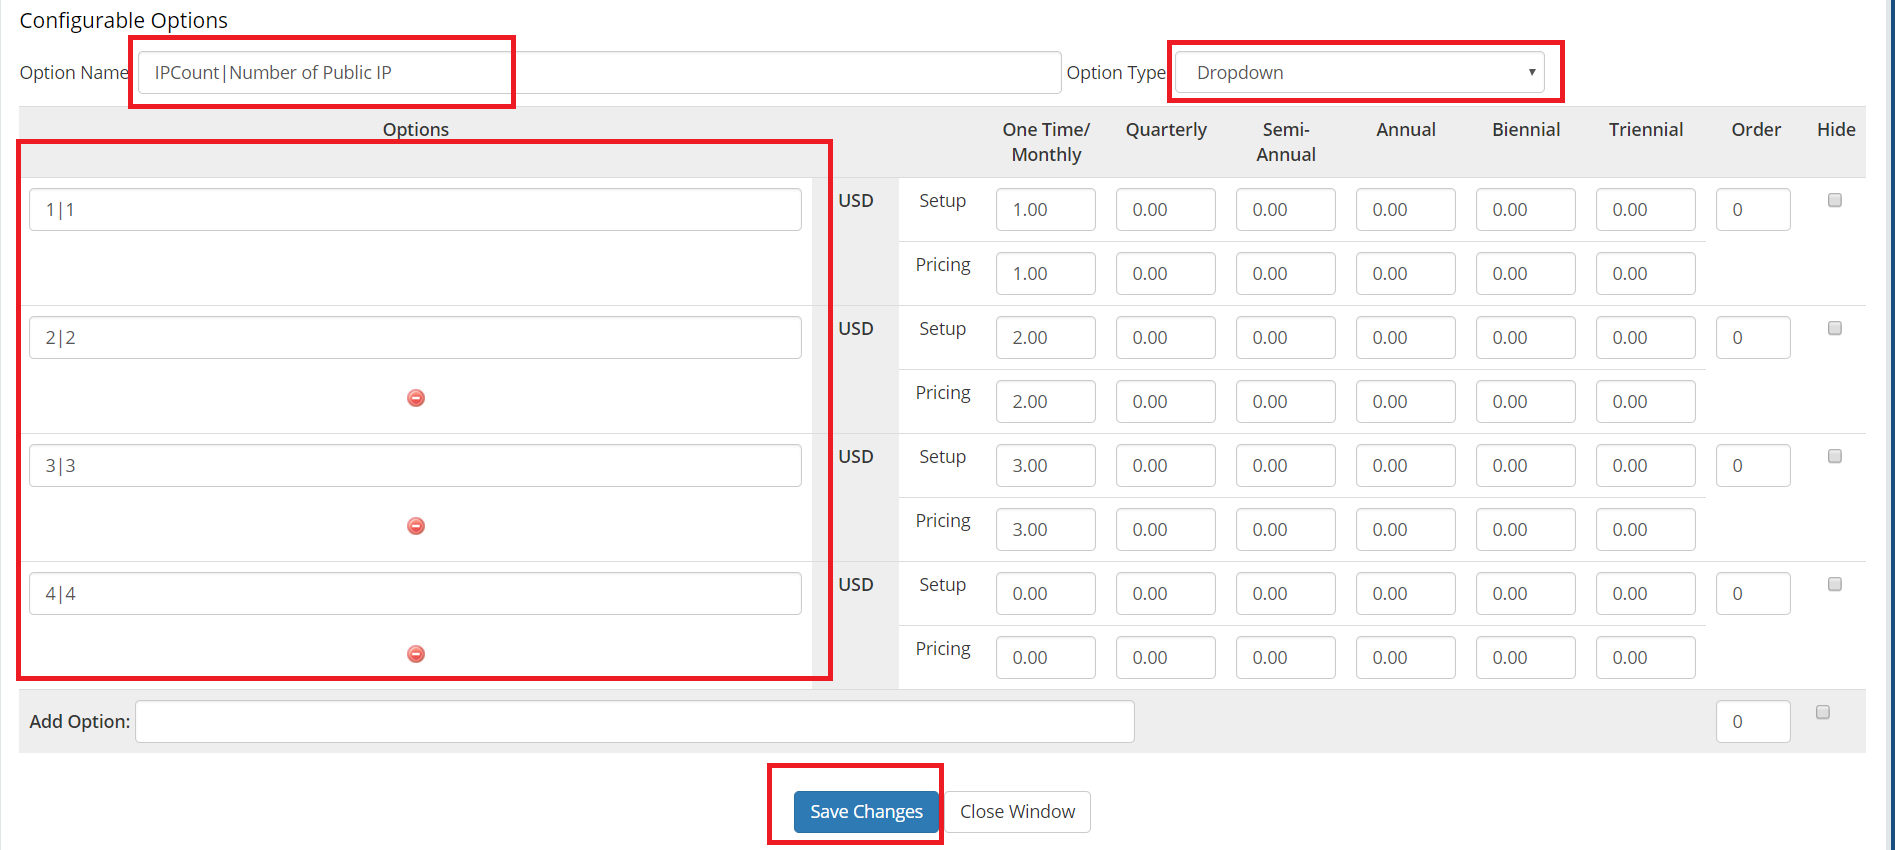Tick the Hide checkbox for option 1|1
Image resolution: width=1895 pixels, height=850 pixels.
1835,200
